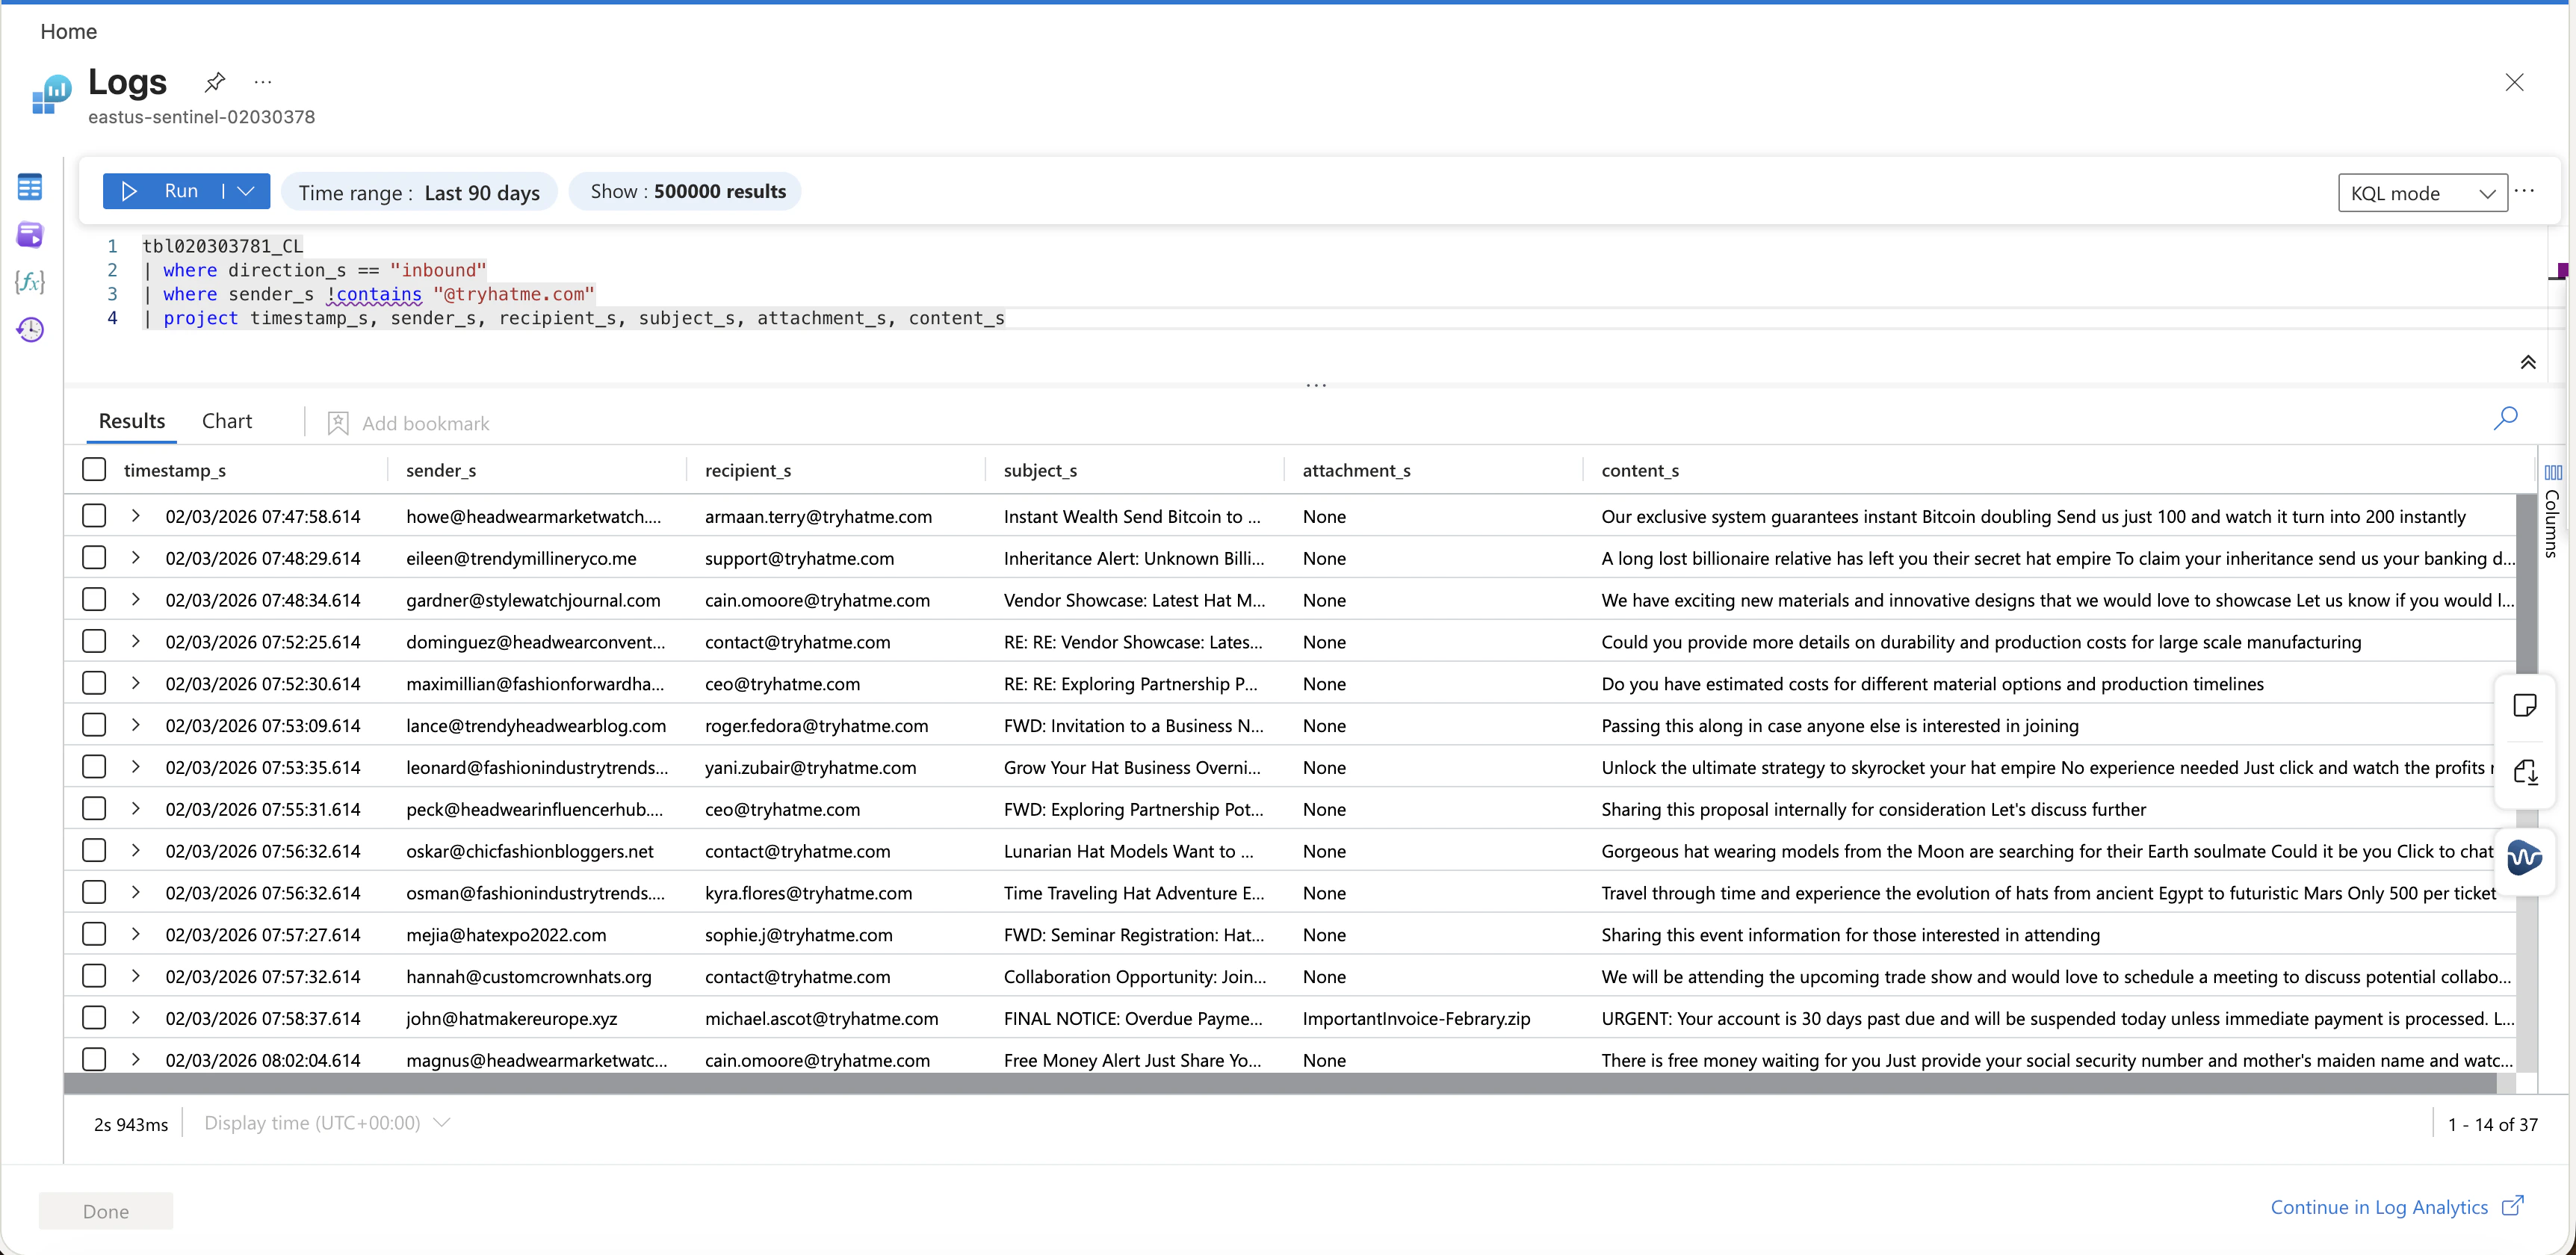The height and width of the screenshot is (1255, 2576).
Task: Open the round blue W assistant icon
Action: coord(2525,857)
